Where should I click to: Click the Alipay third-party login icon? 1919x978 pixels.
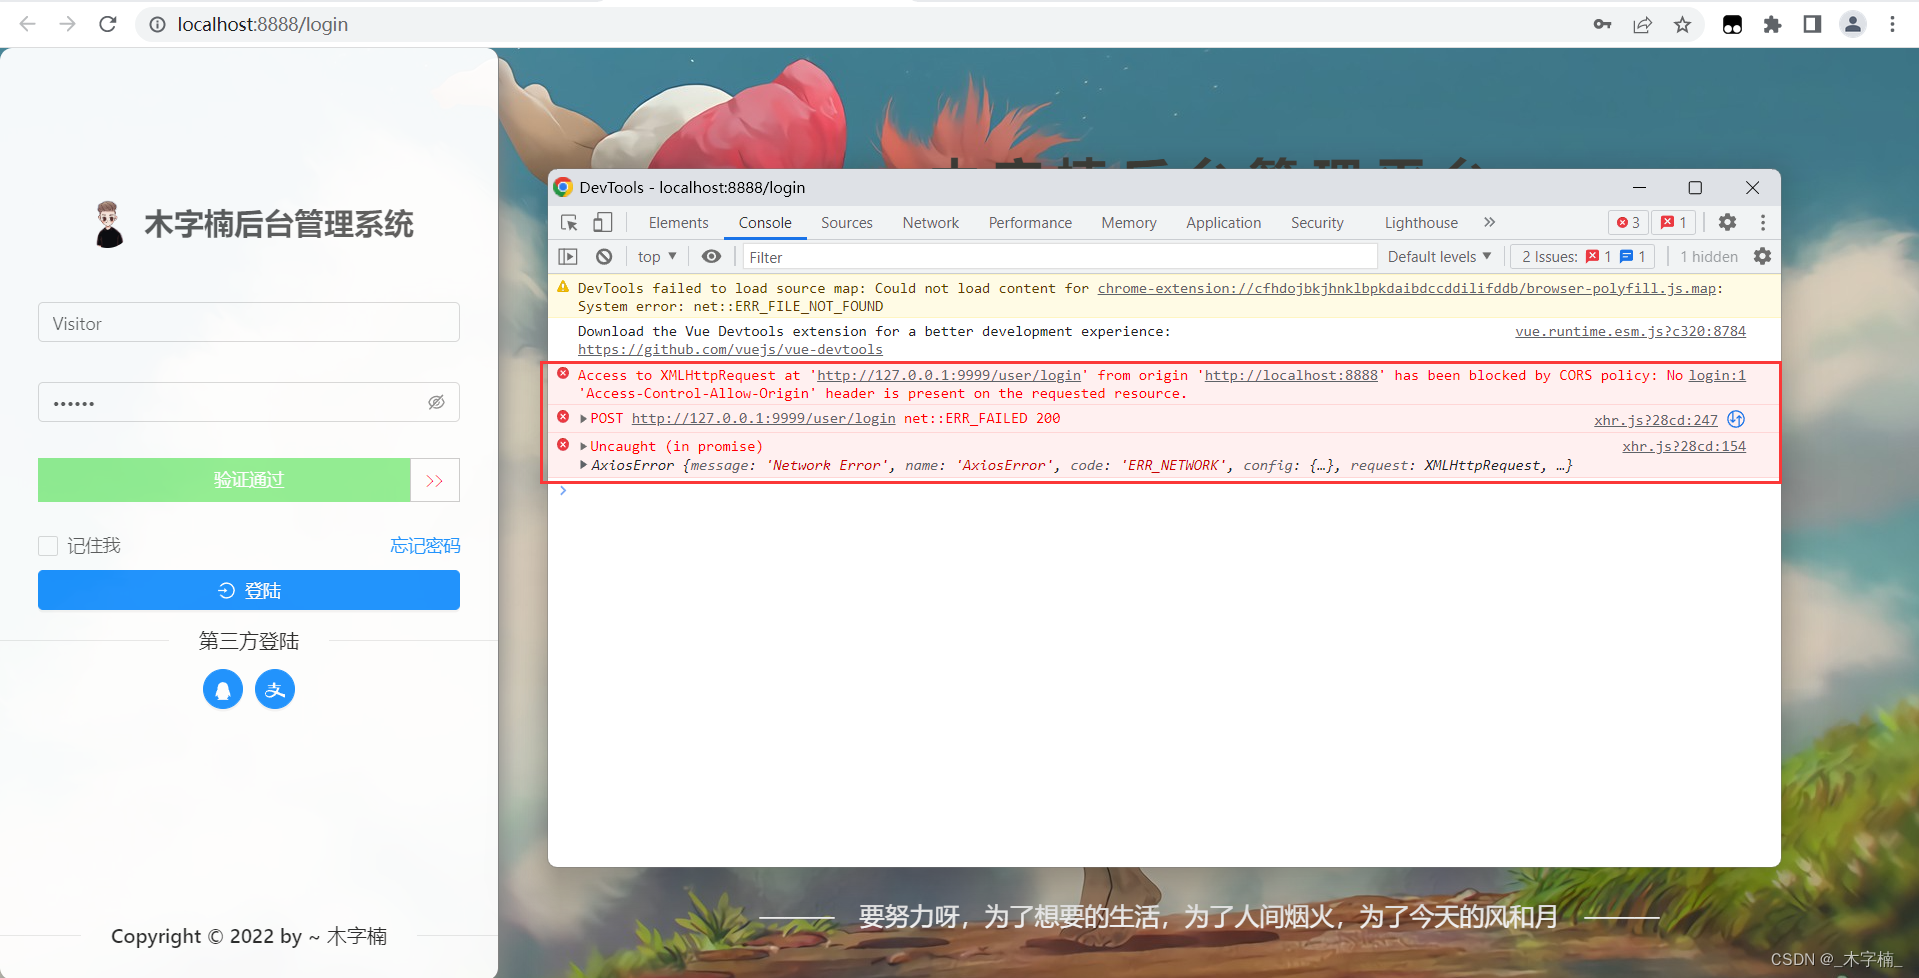coord(275,689)
